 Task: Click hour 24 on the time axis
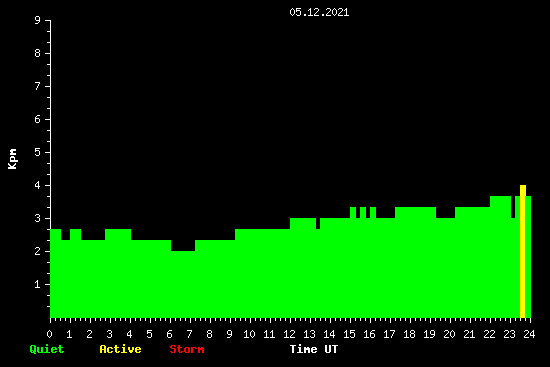click(529, 334)
